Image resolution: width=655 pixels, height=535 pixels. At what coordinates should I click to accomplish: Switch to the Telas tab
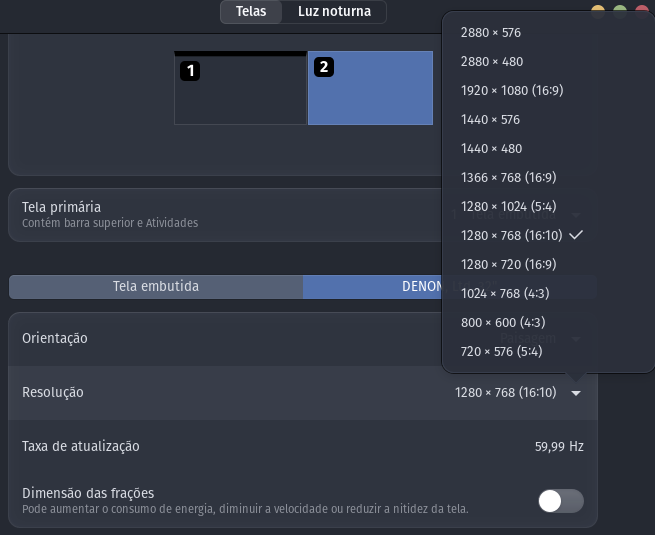(251, 12)
